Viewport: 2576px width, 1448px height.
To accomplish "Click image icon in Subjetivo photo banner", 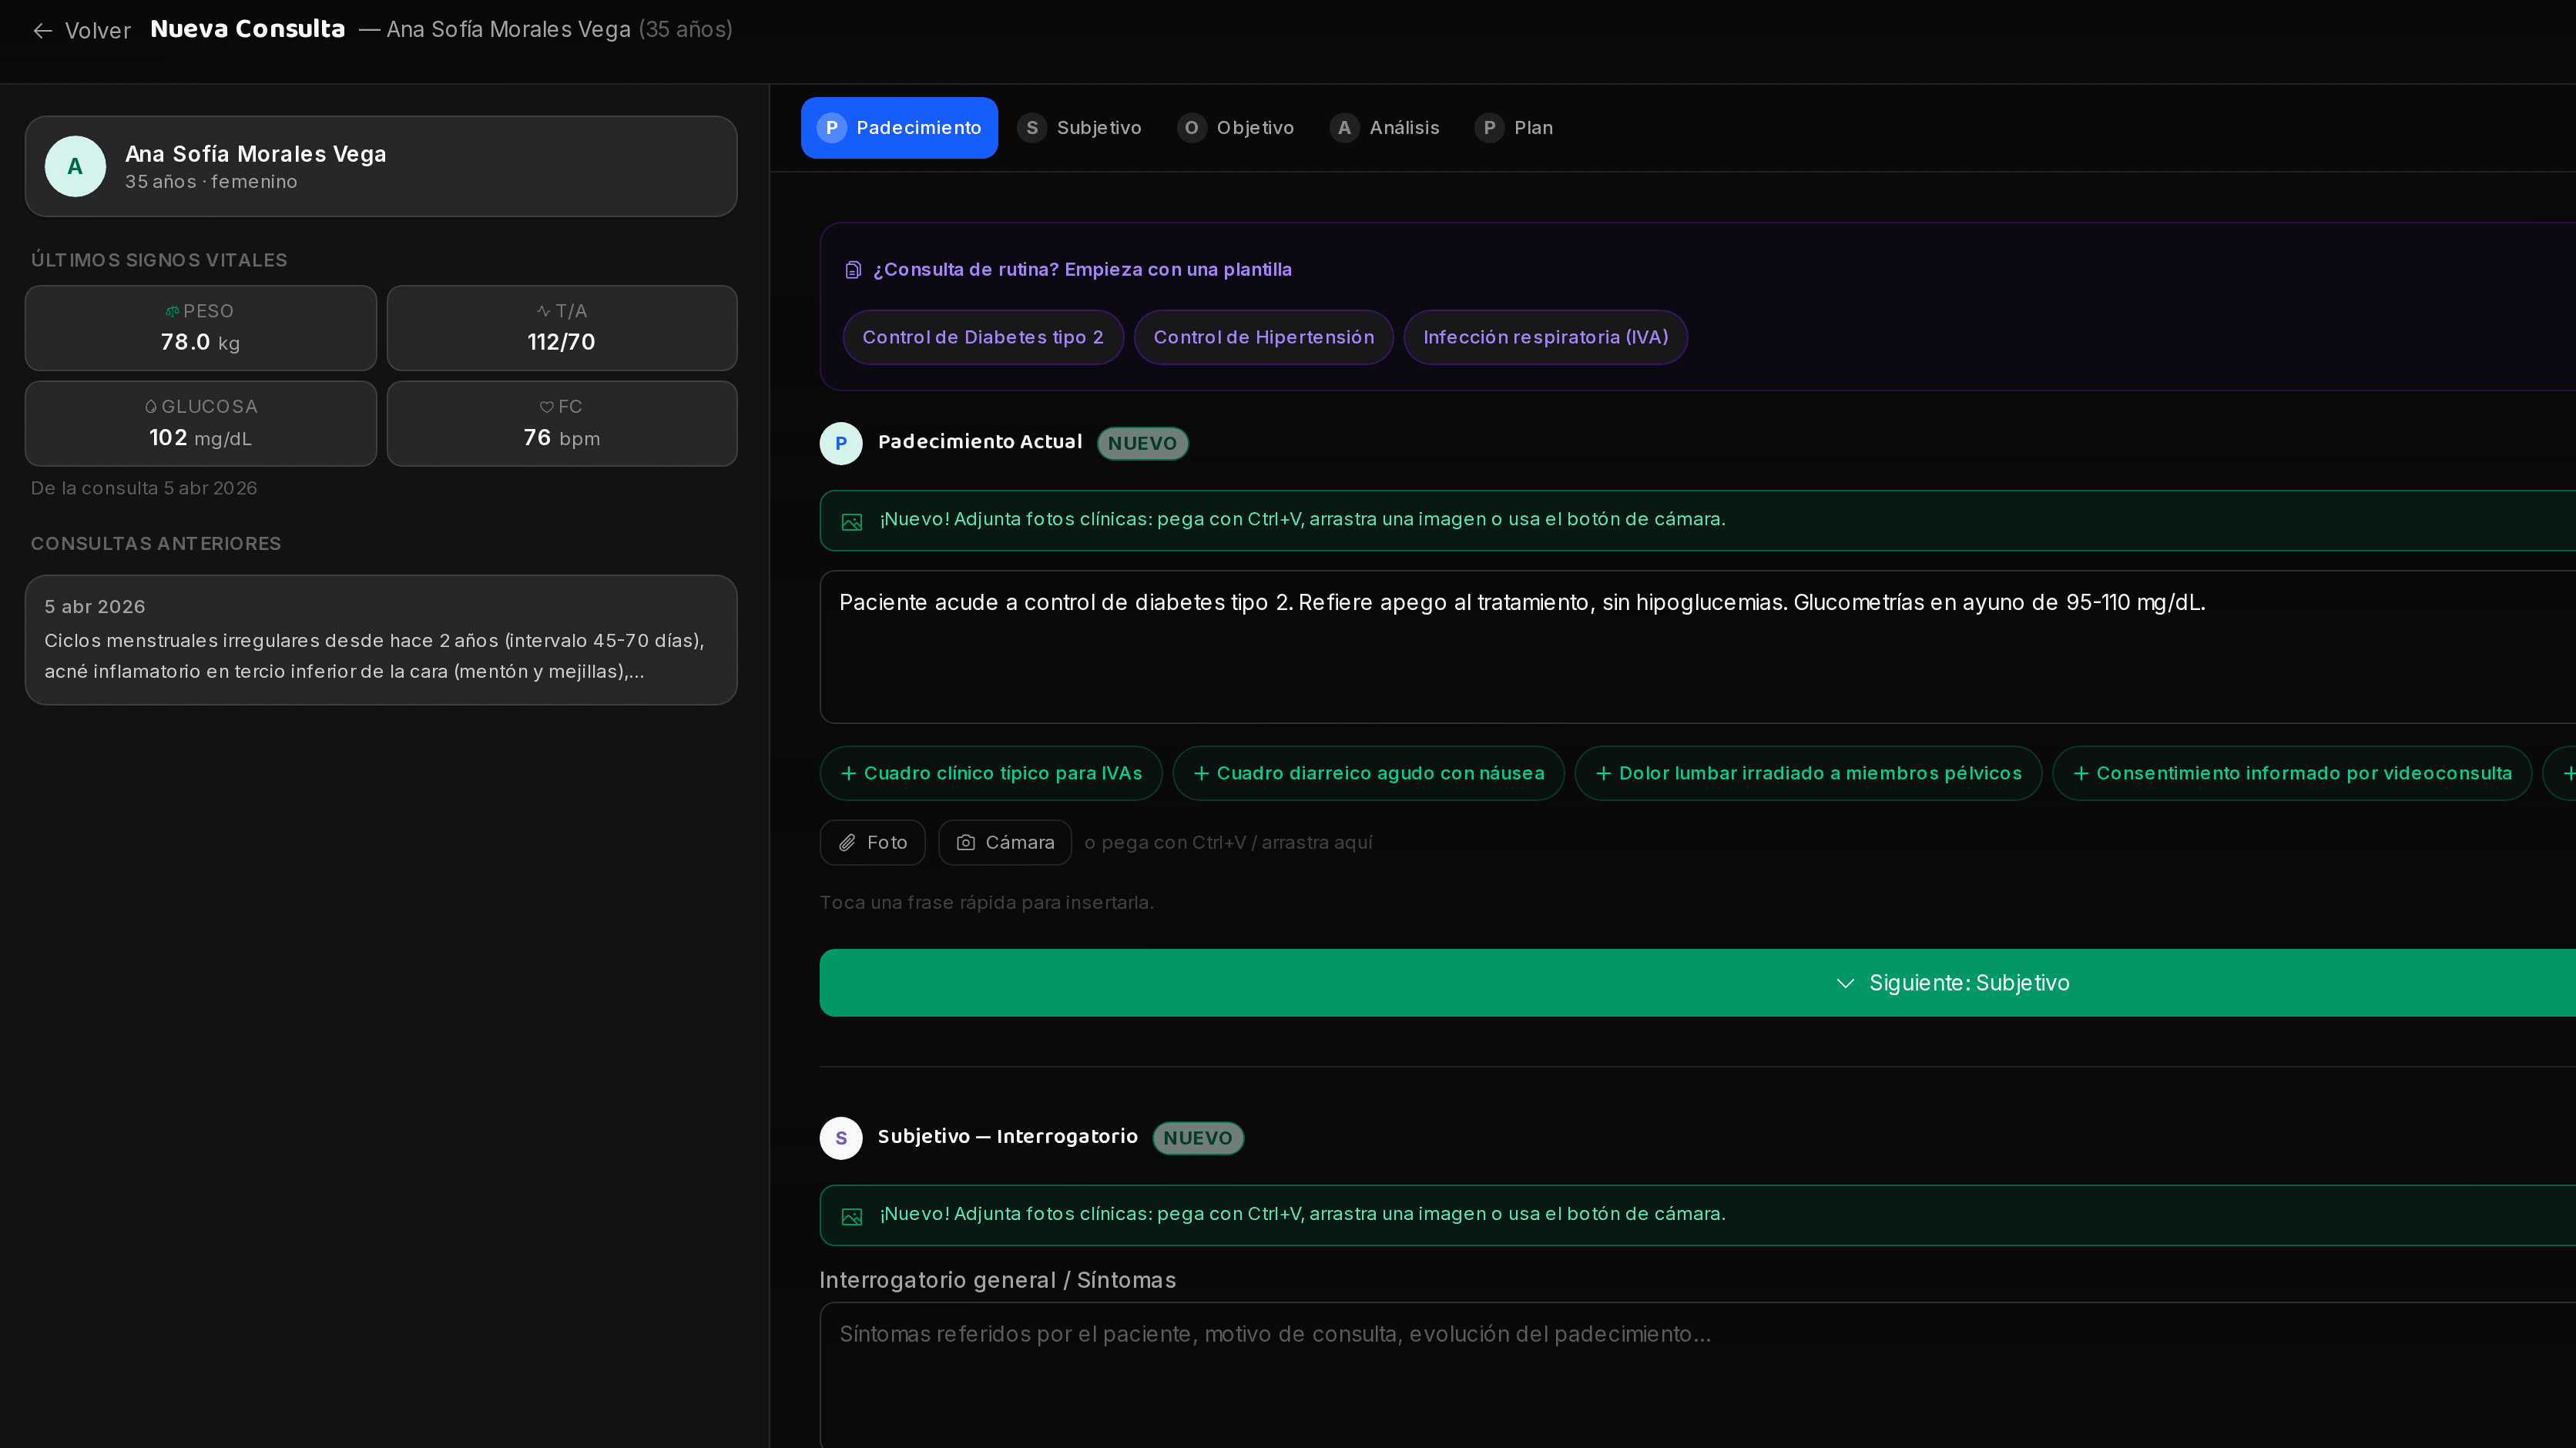I will 852,1216.
